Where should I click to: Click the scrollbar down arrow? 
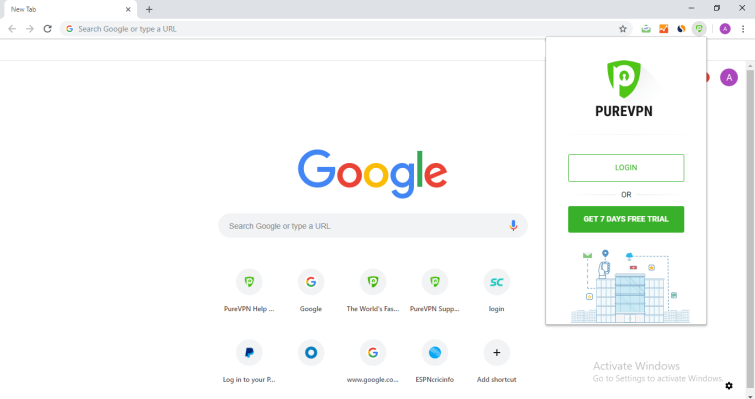click(750, 396)
